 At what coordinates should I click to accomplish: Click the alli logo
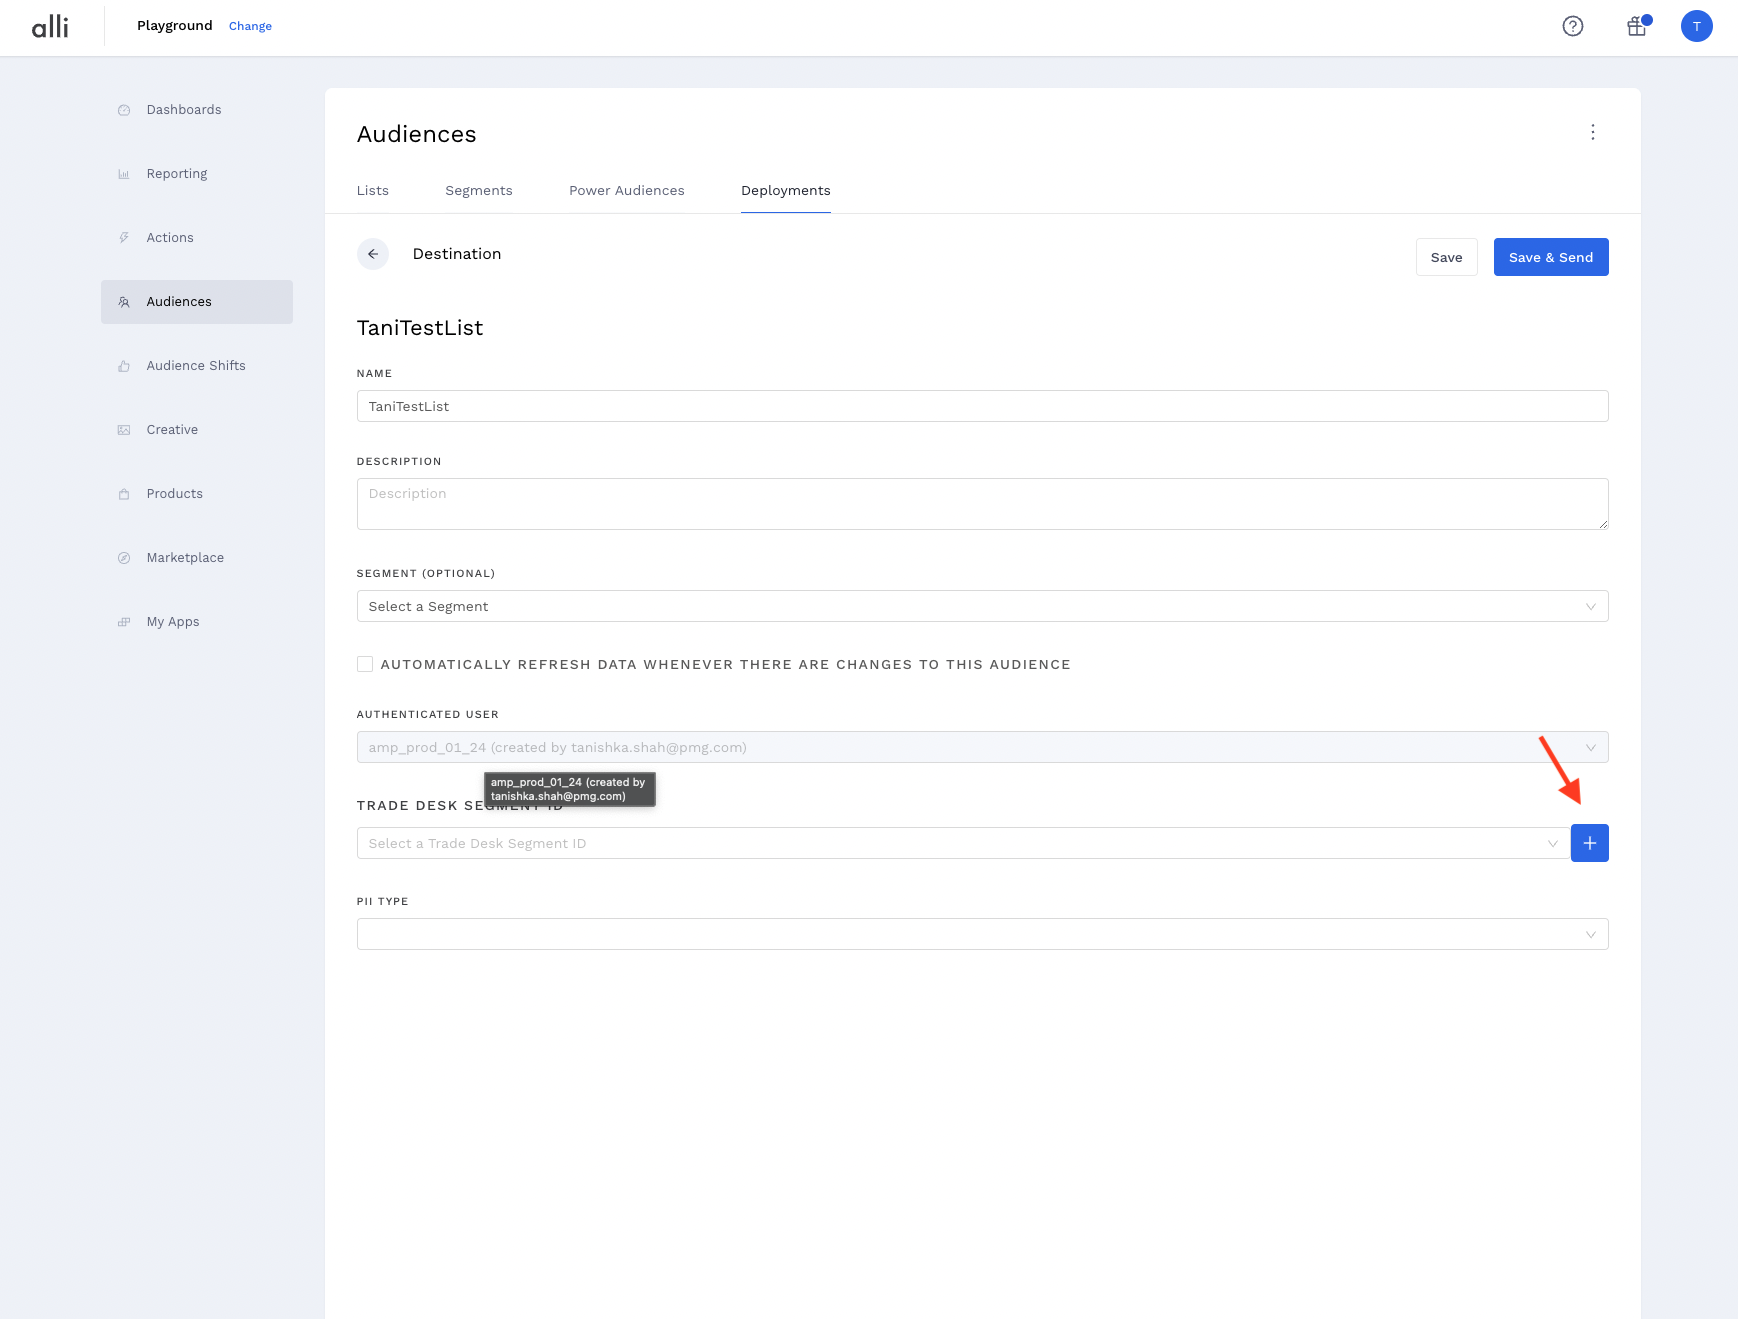click(x=50, y=26)
